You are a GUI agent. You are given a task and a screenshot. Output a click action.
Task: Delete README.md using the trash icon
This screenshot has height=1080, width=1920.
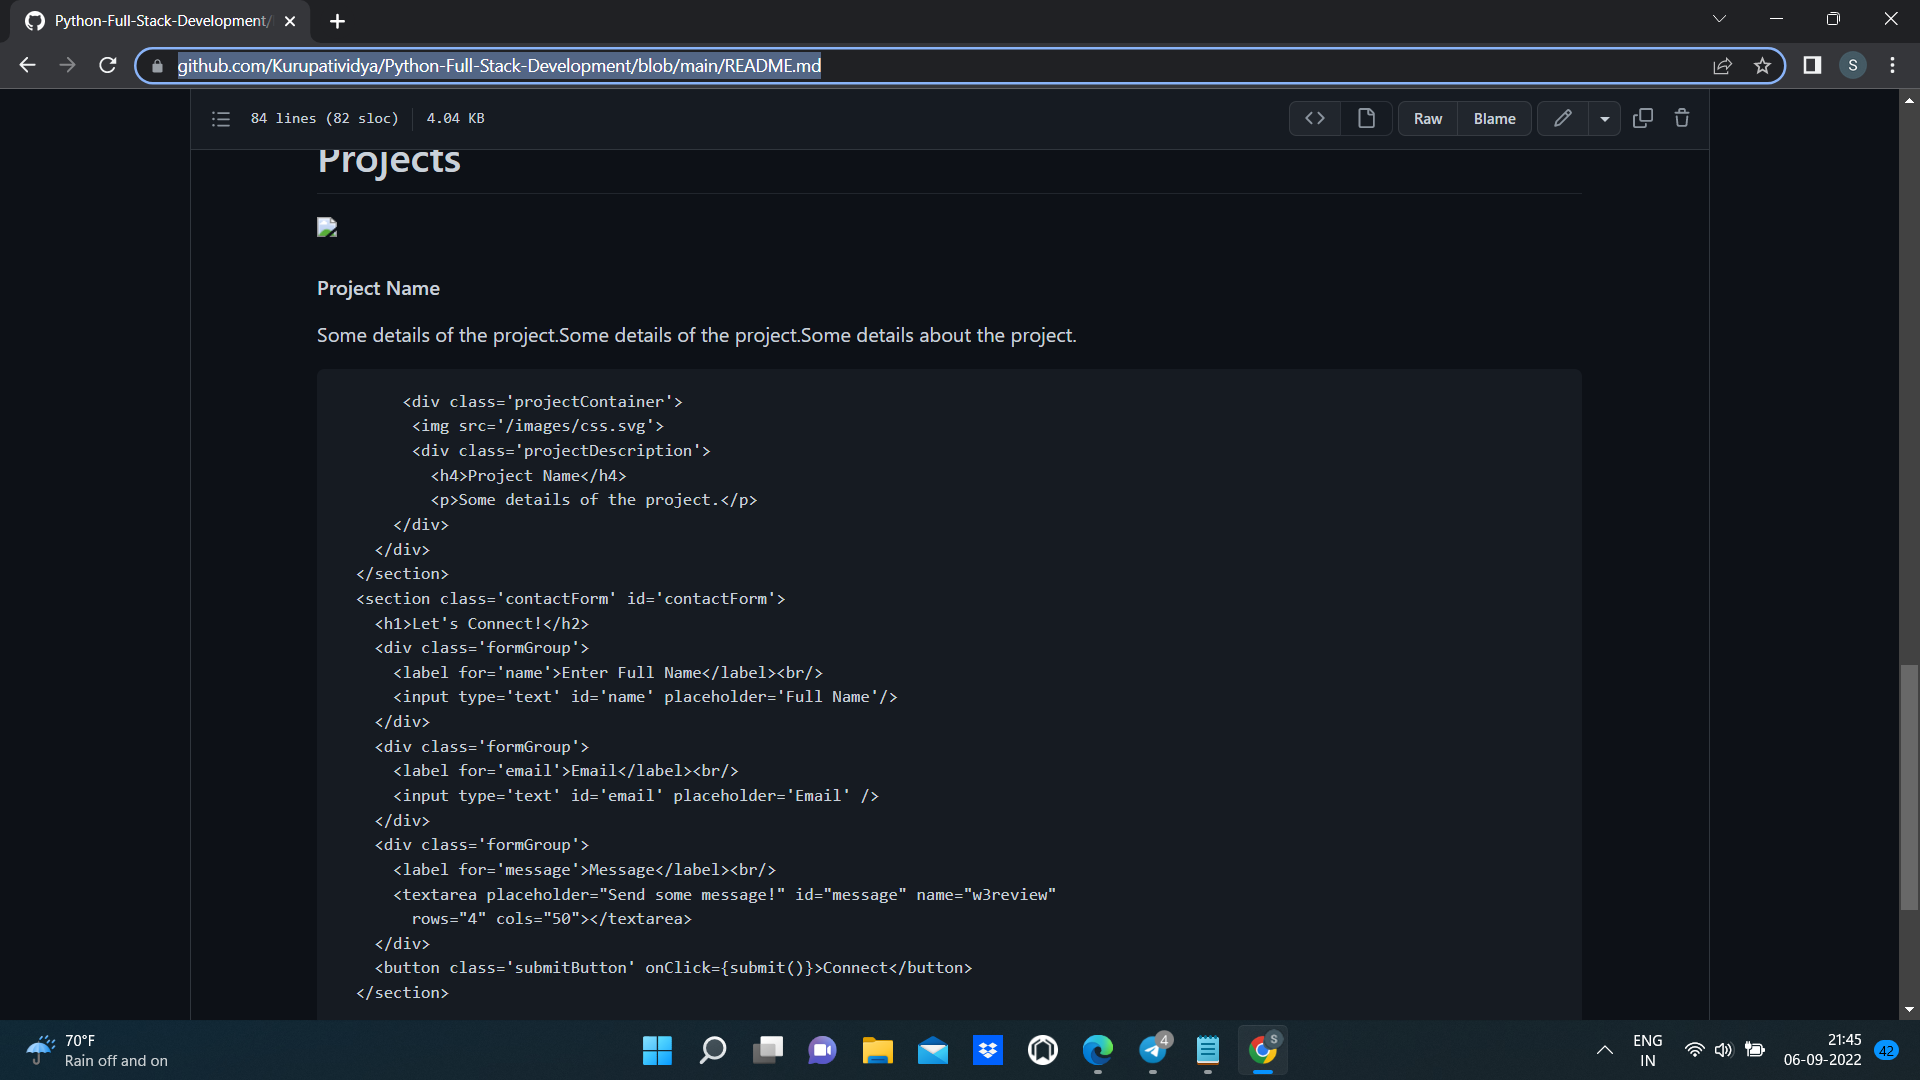point(1681,118)
